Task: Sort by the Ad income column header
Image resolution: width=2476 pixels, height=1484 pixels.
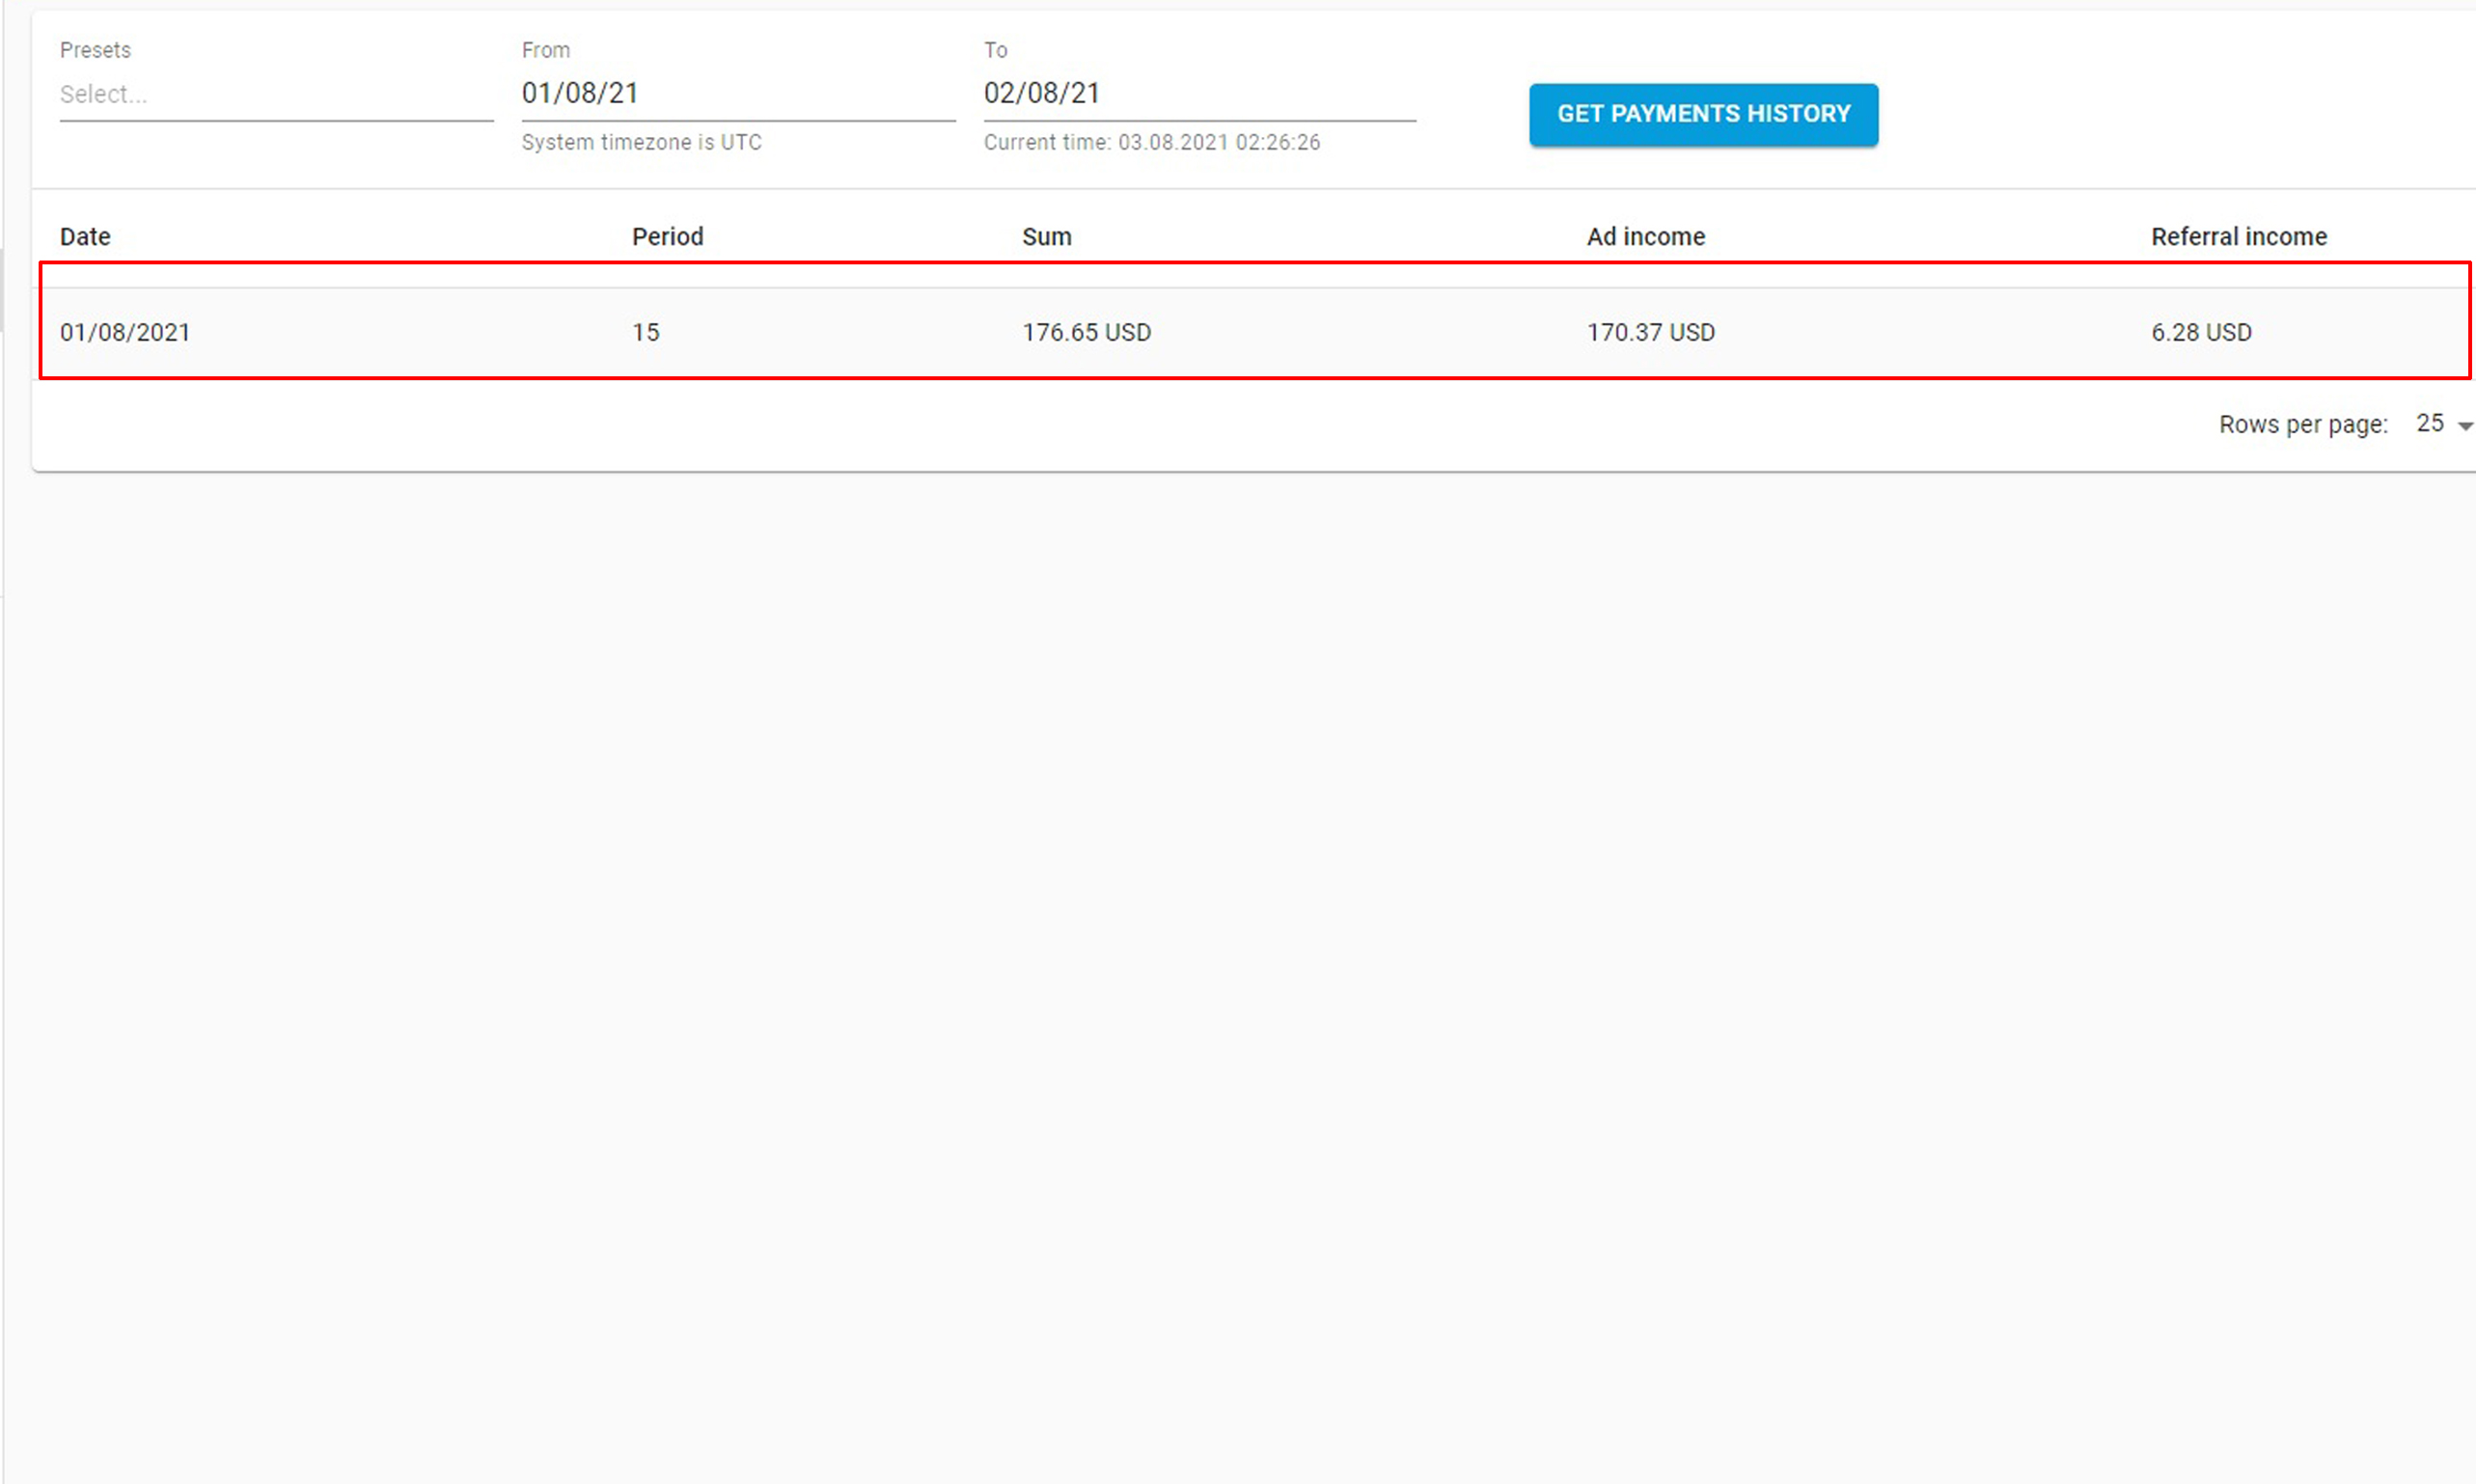Action: click(1645, 237)
